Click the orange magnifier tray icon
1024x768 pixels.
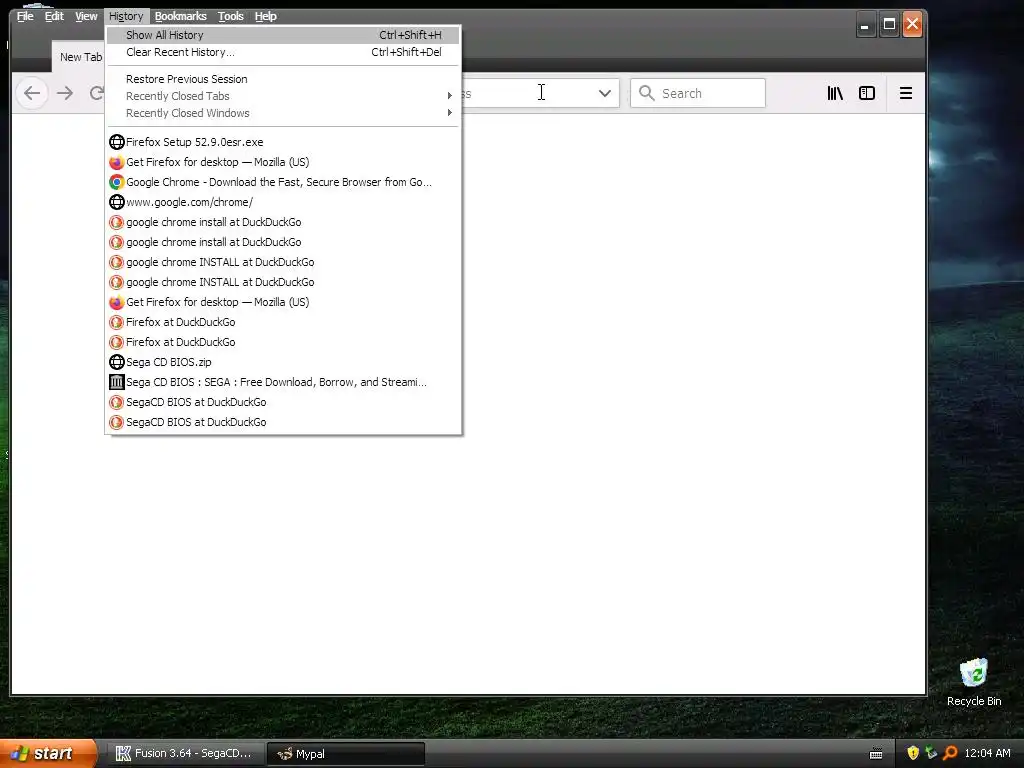click(x=950, y=753)
